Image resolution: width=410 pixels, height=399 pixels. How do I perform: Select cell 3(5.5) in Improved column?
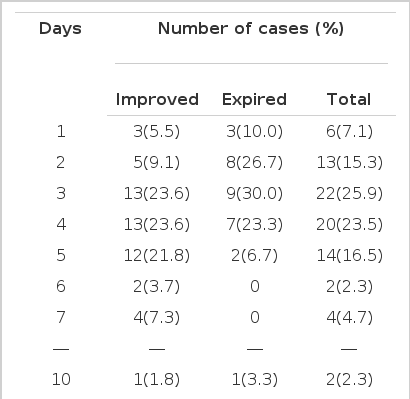pyautogui.click(x=156, y=131)
